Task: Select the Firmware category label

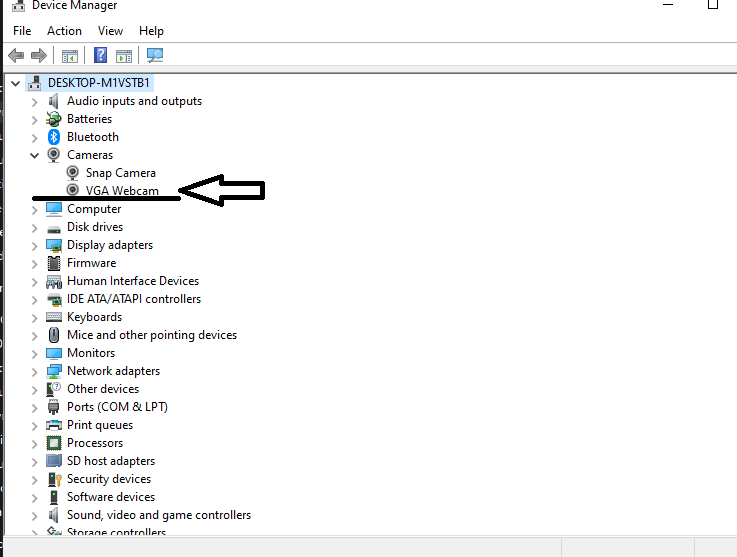Action: coord(92,263)
